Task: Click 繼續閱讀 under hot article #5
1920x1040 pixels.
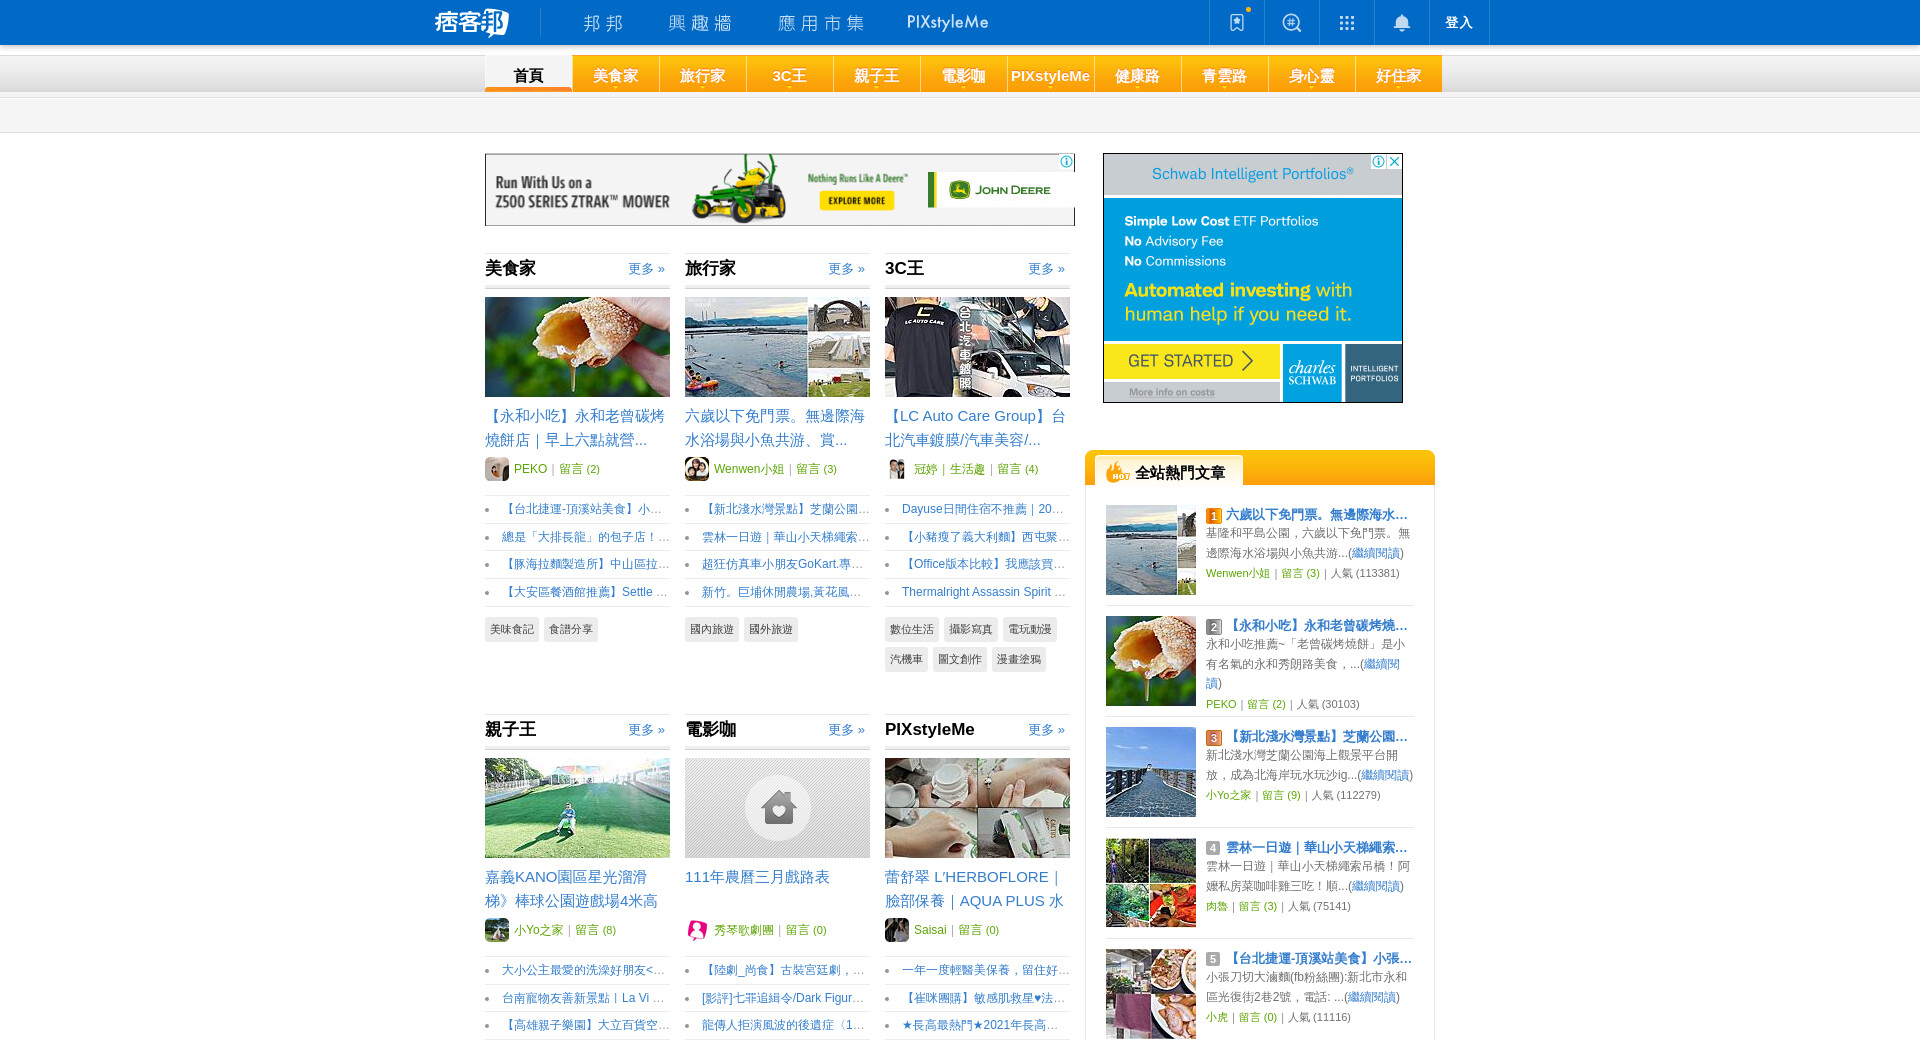Action: [x=1371, y=997]
